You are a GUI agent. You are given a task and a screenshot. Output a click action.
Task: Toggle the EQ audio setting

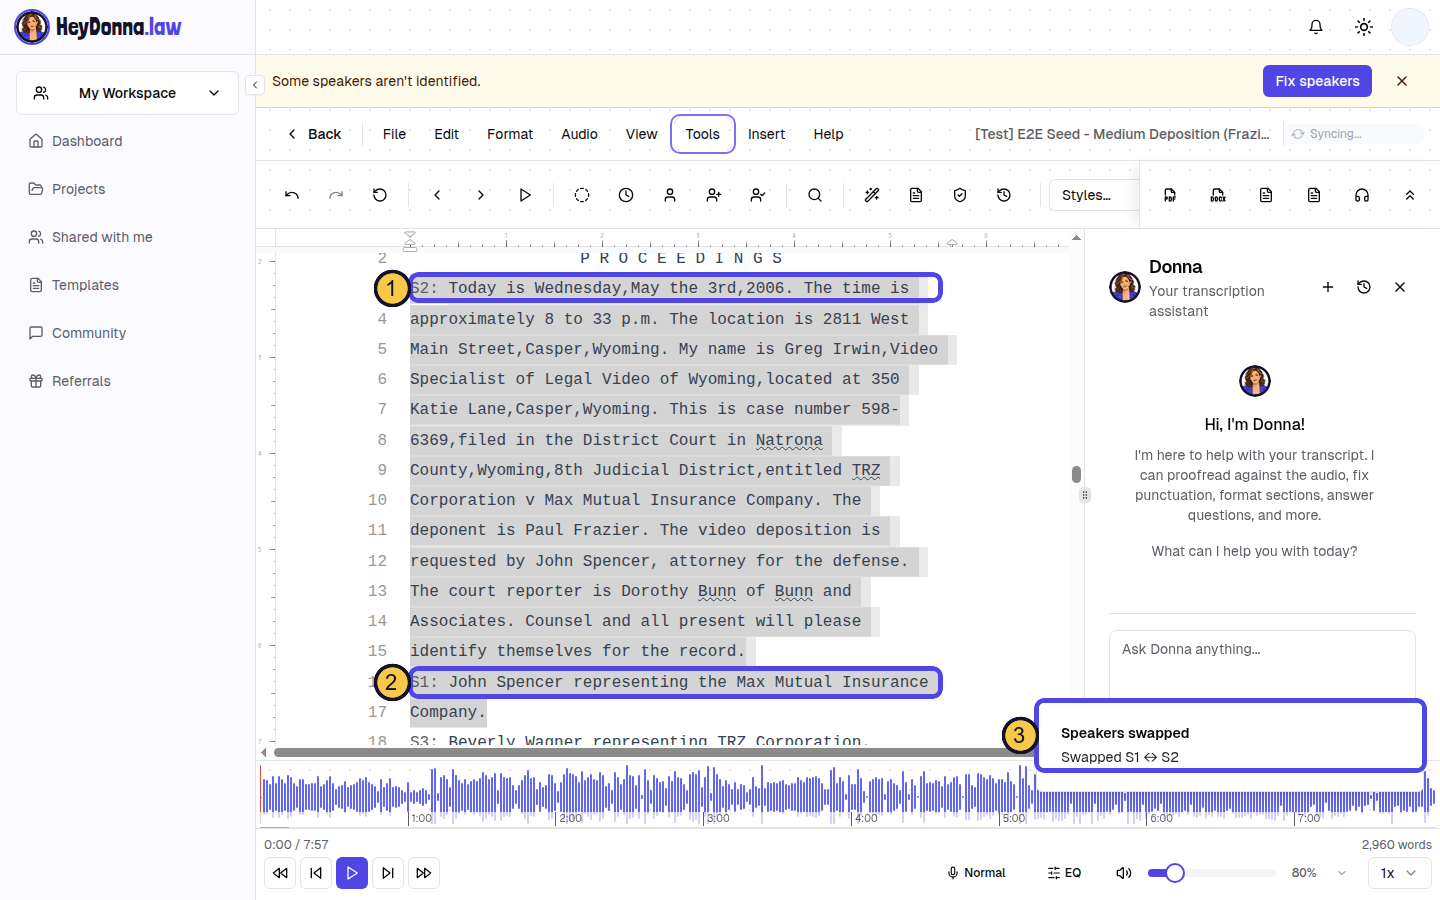(x=1064, y=873)
